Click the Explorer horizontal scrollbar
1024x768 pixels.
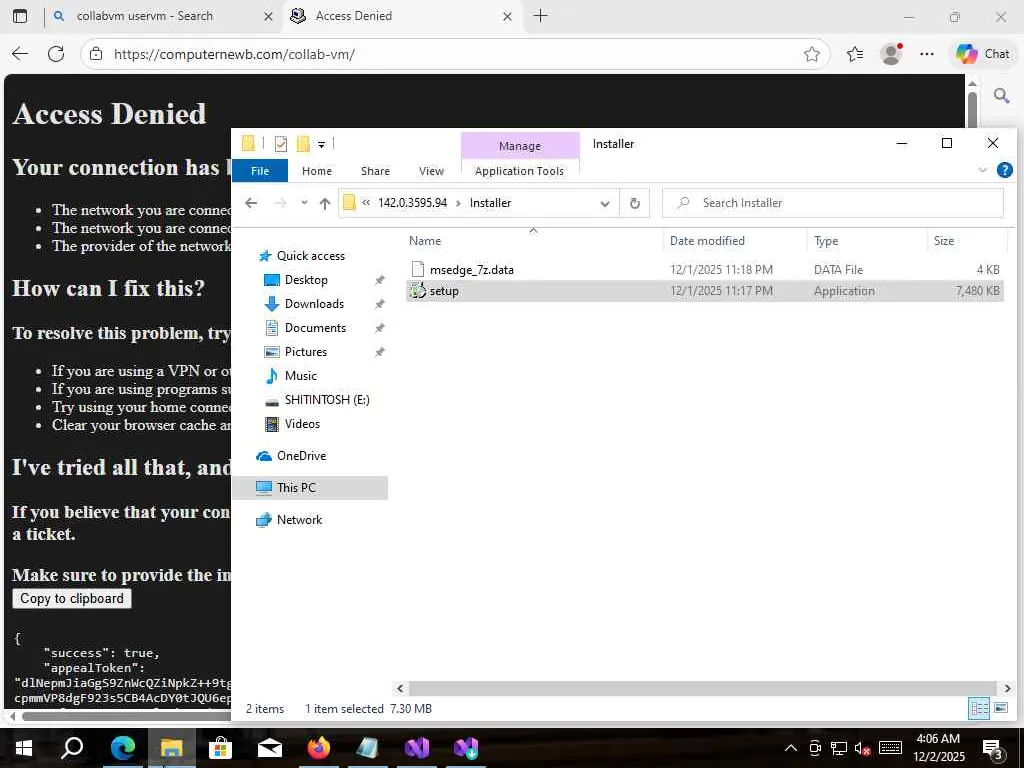703,688
